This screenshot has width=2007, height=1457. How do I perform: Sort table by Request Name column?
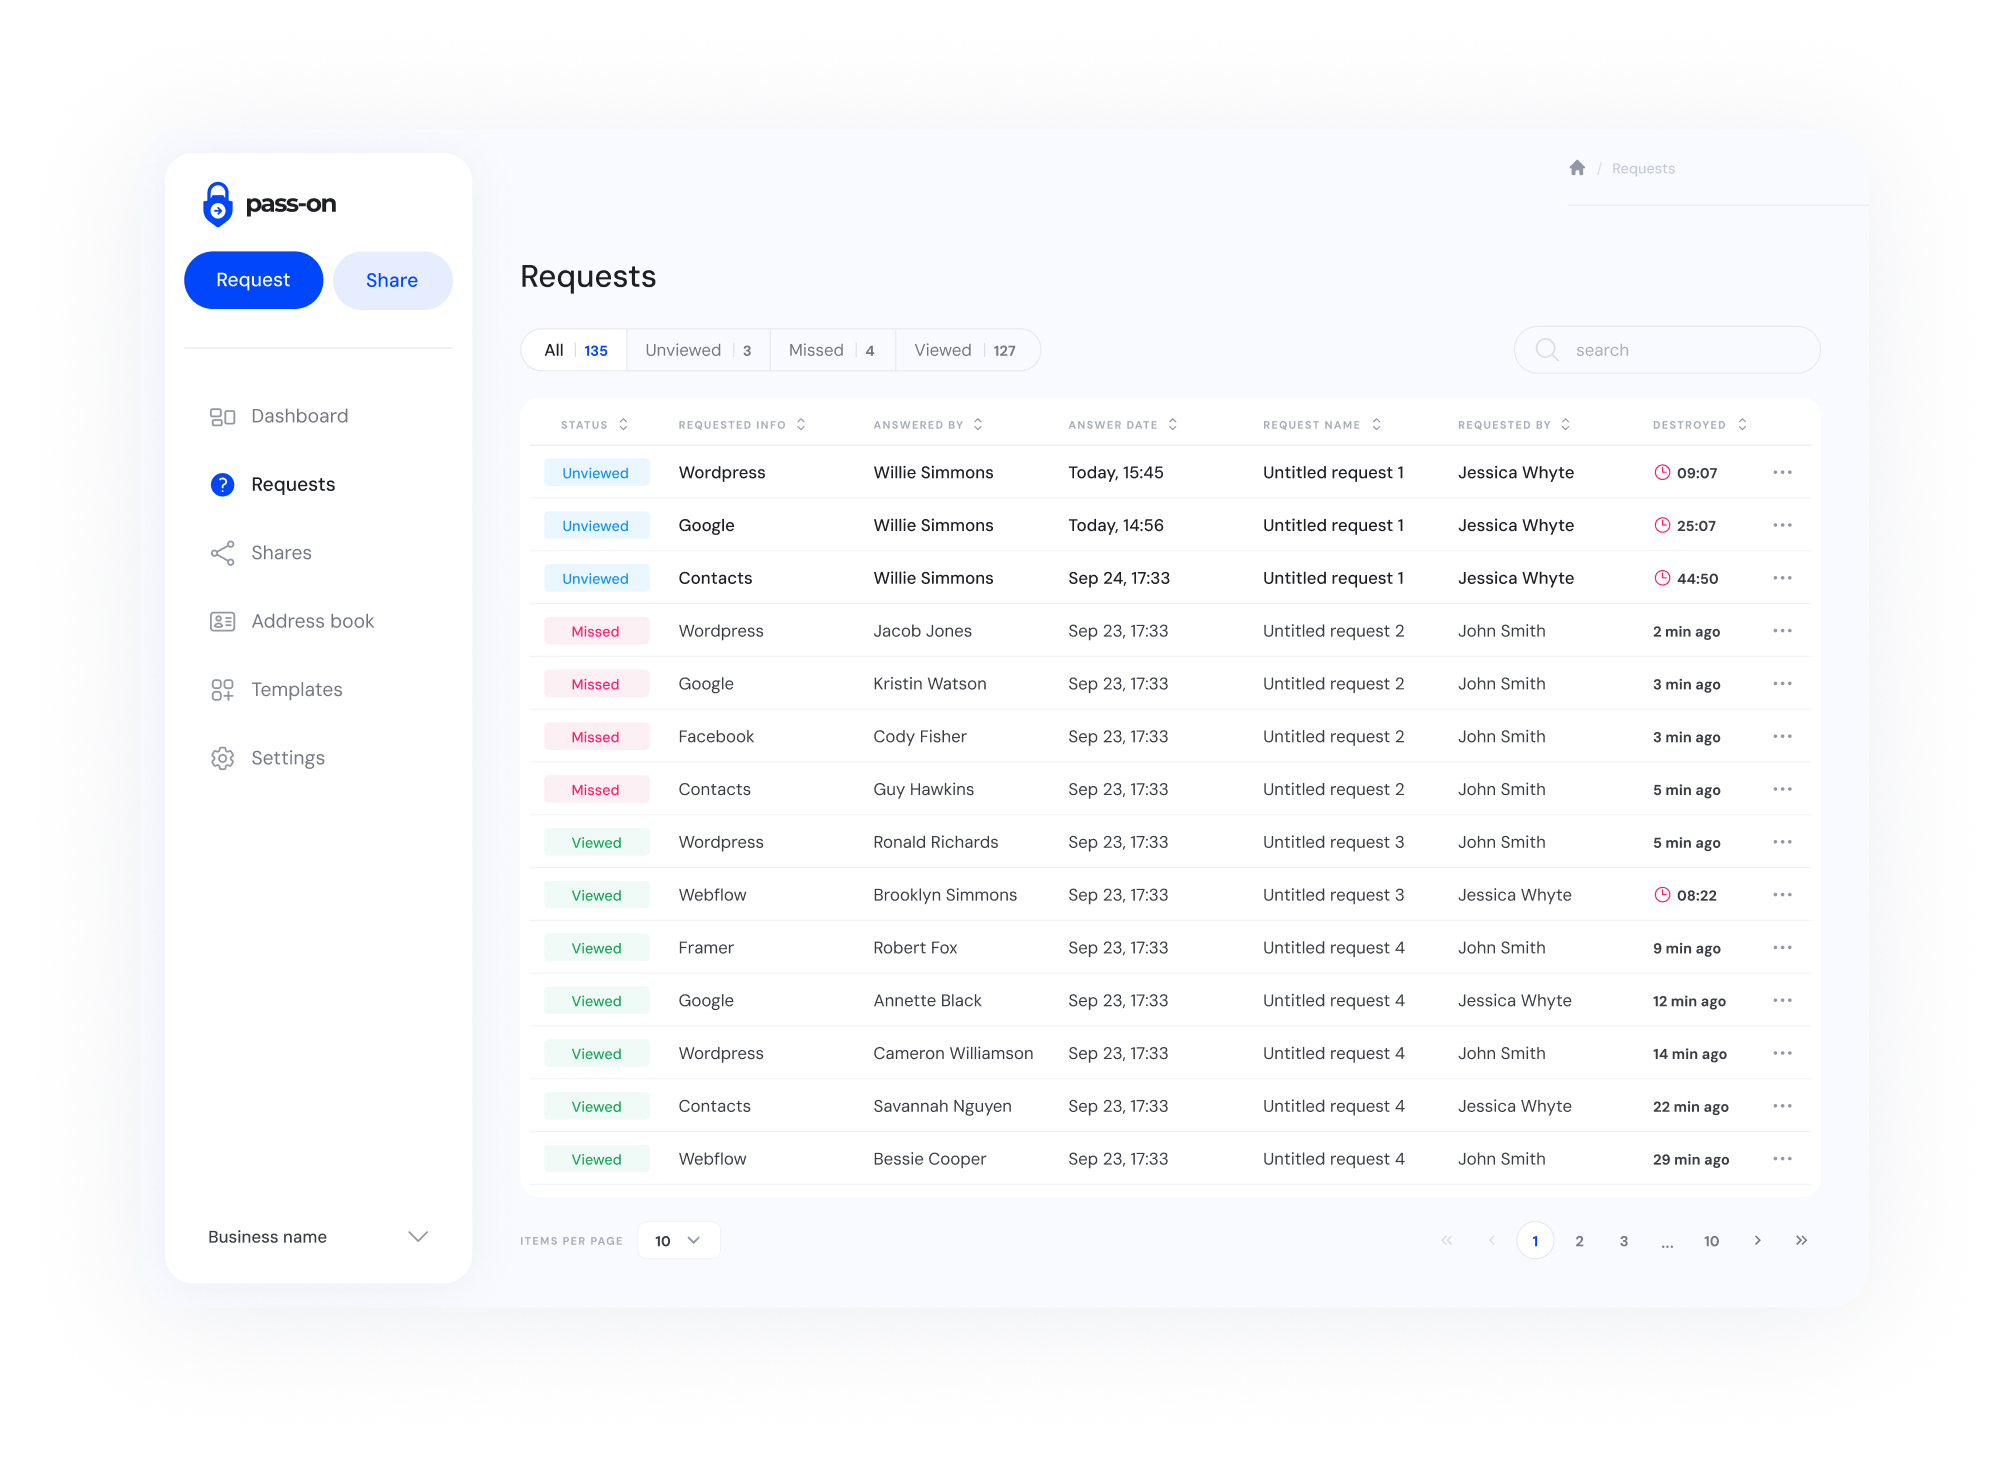click(x=1377, y=425)
